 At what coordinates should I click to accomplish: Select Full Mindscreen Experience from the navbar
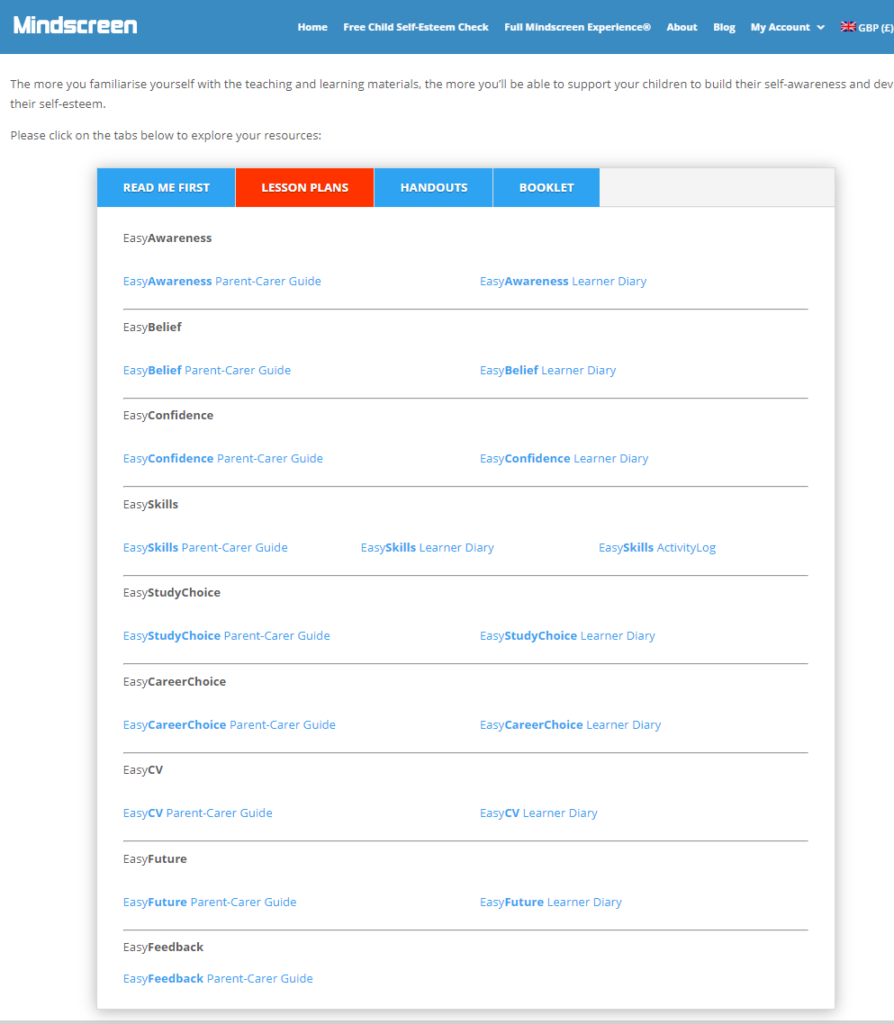coord(577,27)
